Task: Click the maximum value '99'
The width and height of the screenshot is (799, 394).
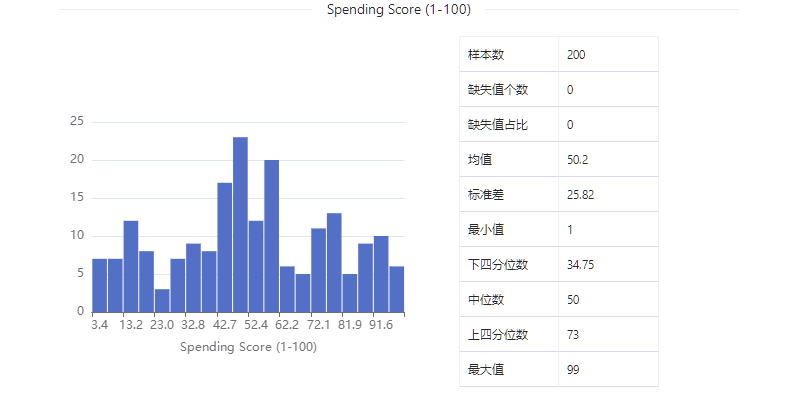Action: point(573,370)
